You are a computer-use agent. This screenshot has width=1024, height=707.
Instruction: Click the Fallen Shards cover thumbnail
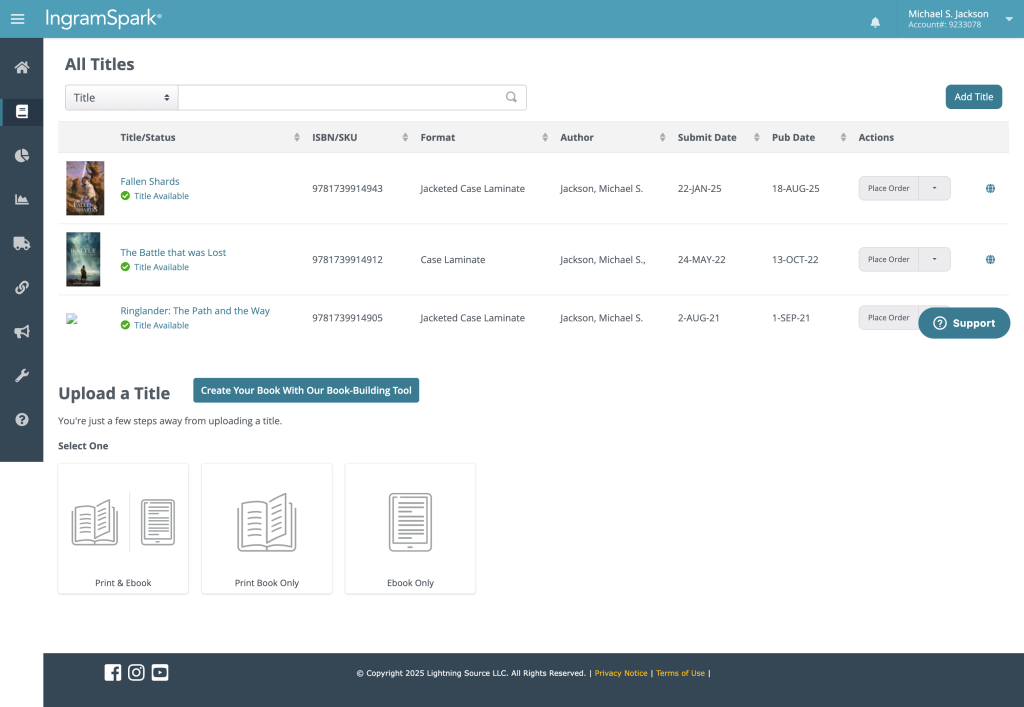(x=85, y=188)
